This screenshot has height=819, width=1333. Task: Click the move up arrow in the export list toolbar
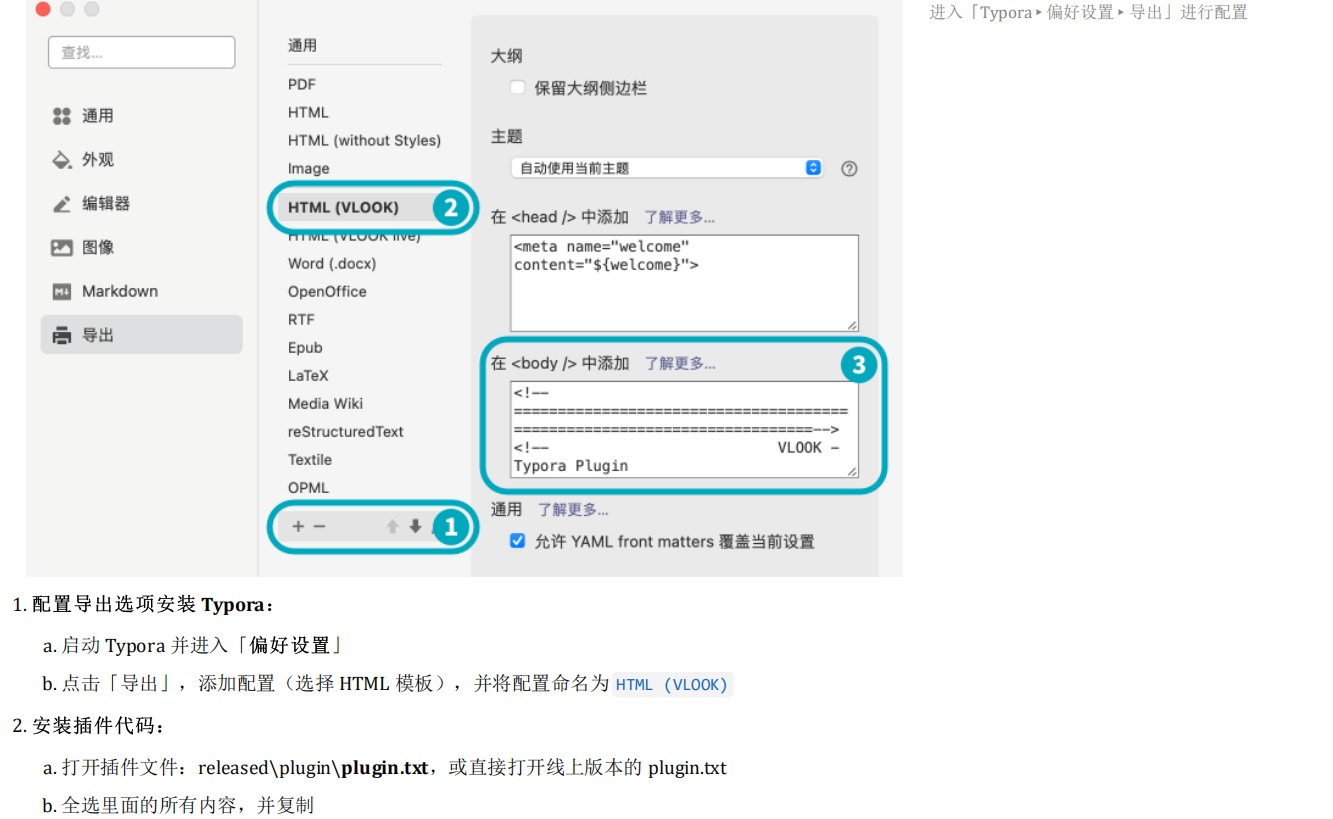[x=392, y=526]
